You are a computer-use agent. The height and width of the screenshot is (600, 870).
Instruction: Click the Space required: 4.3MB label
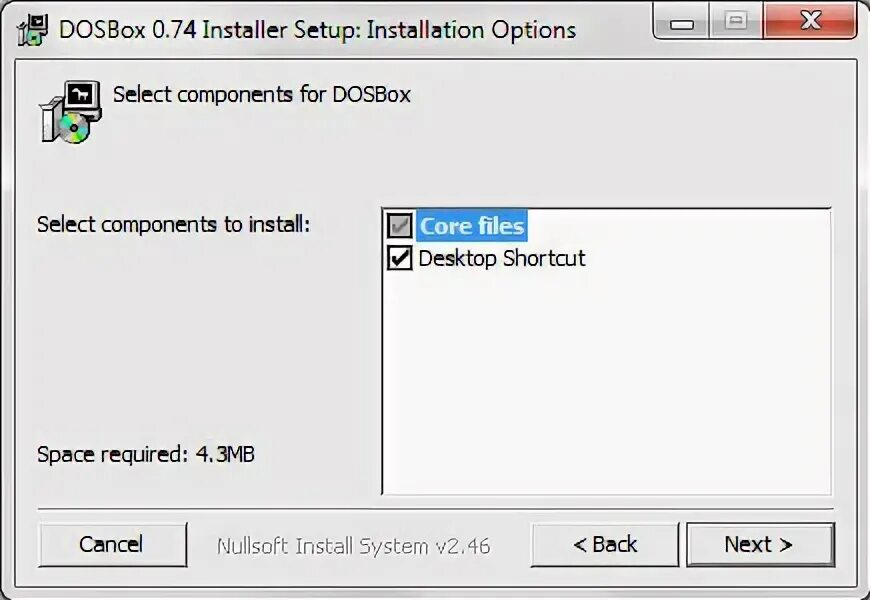(146, 454)
